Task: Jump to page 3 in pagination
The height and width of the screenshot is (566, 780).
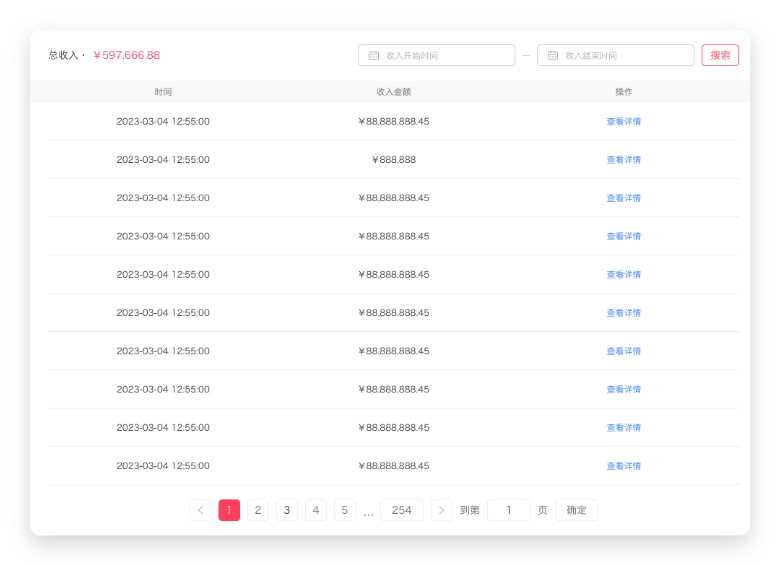Action: (287, 510)
